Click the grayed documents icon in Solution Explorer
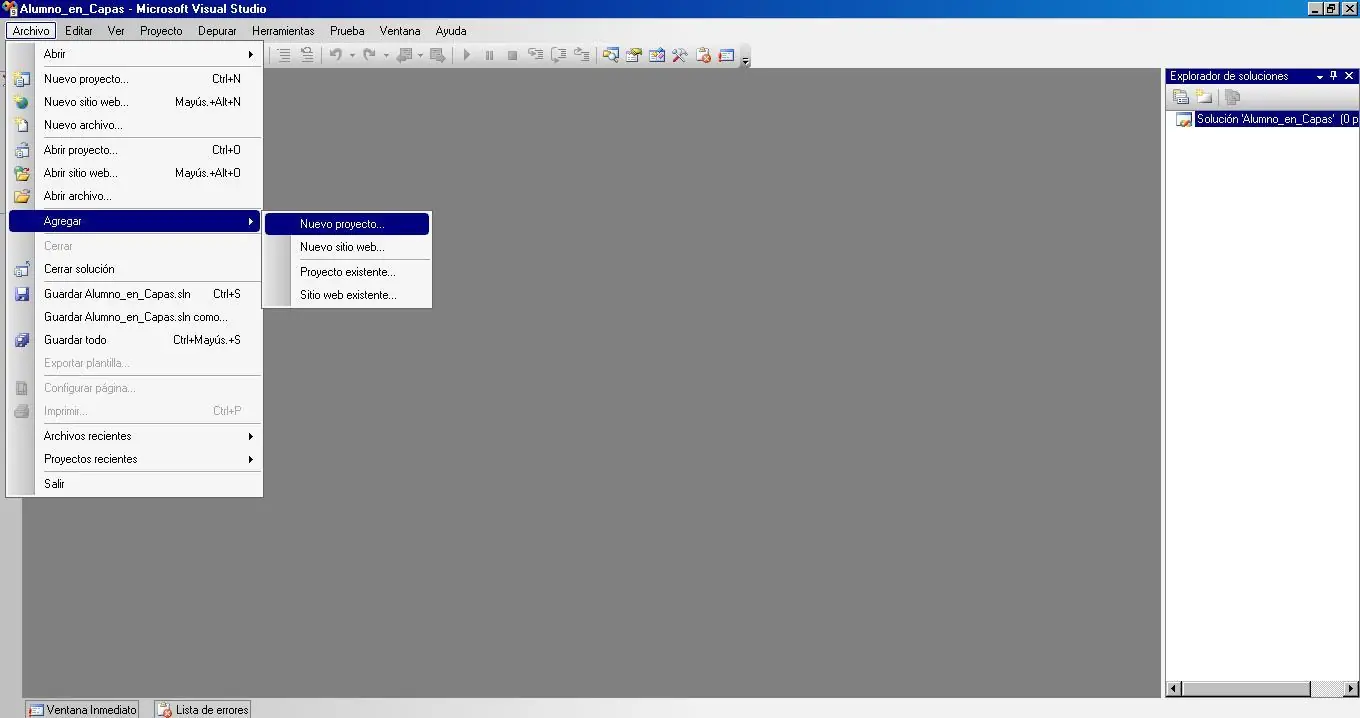 tap(1232, 97)
